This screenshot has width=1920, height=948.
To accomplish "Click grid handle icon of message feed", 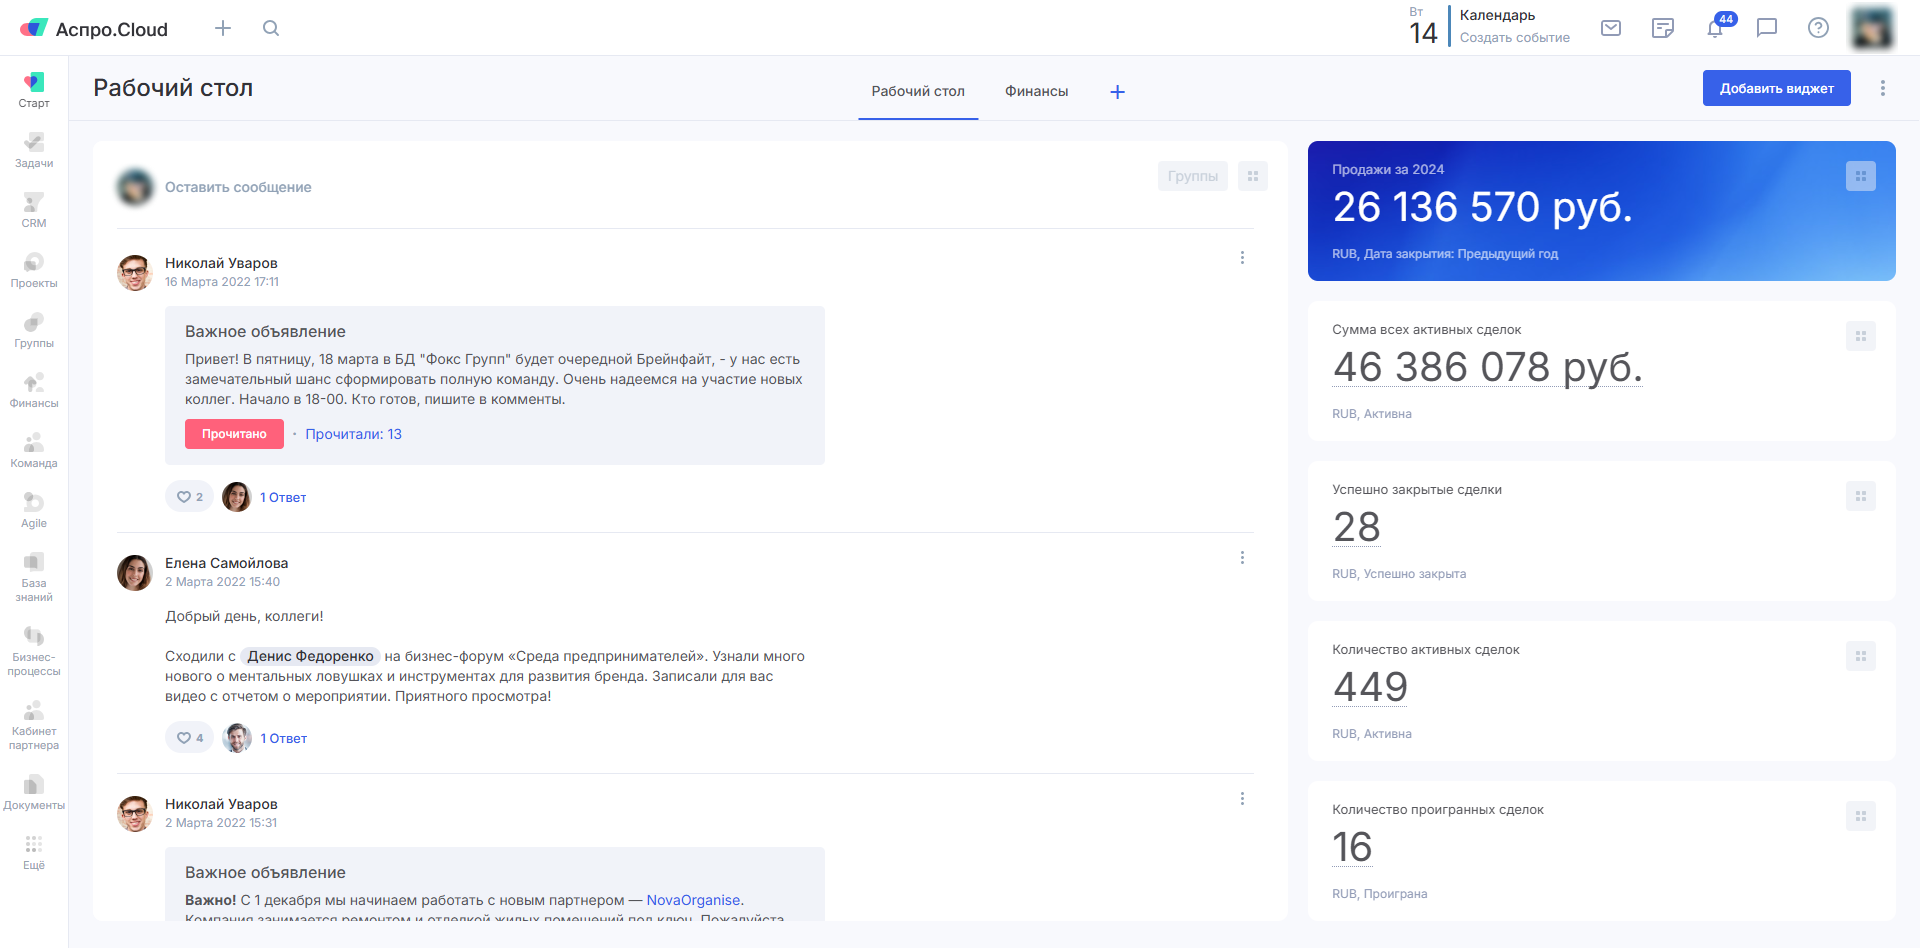I will pos(1253,176).
